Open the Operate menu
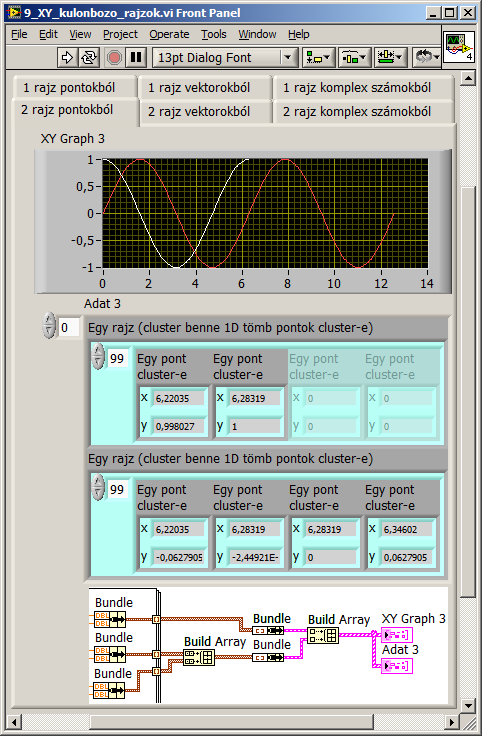This screenshot has height=736, width=482. (x=169, y=34)
